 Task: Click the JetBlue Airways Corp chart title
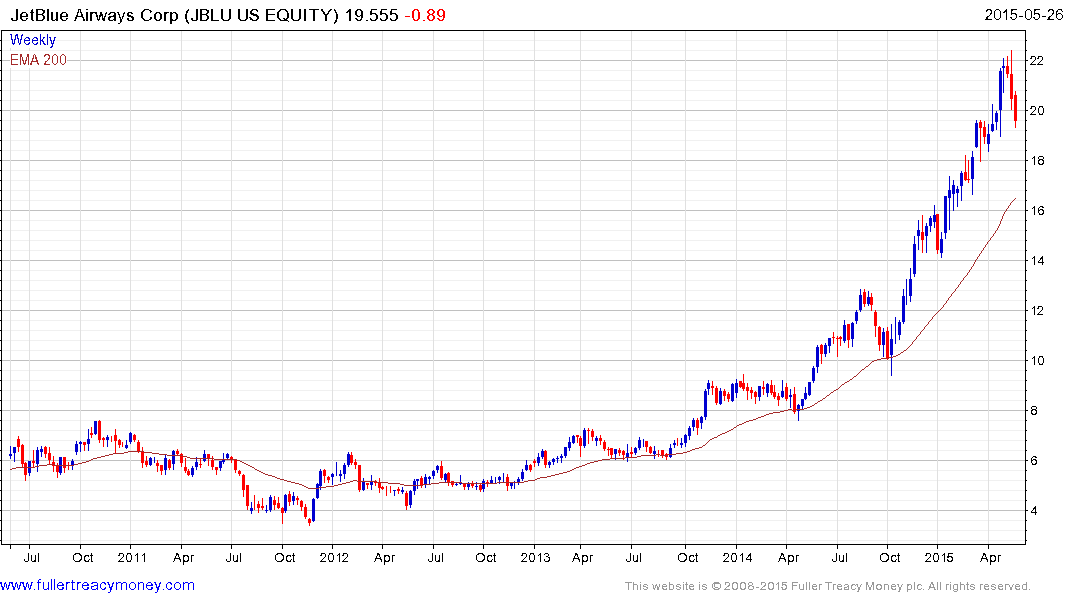174,15
